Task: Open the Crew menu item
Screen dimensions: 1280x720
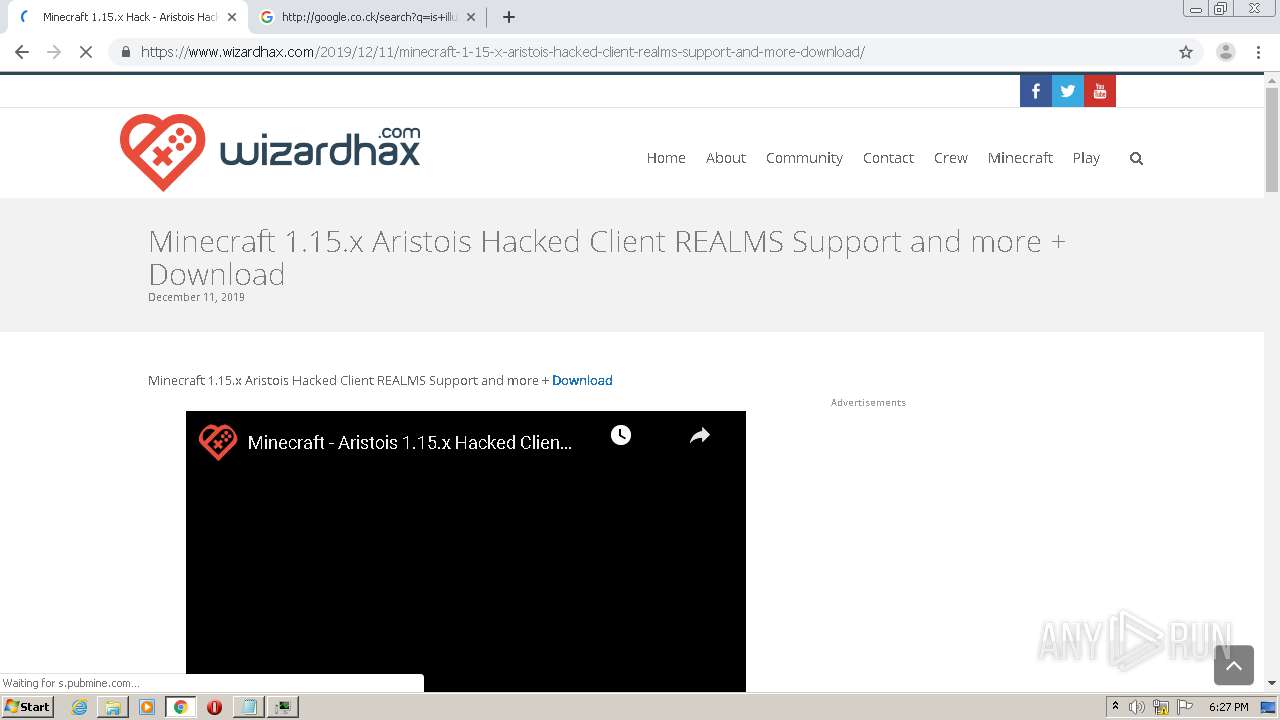Action: (x=951, y=158)
